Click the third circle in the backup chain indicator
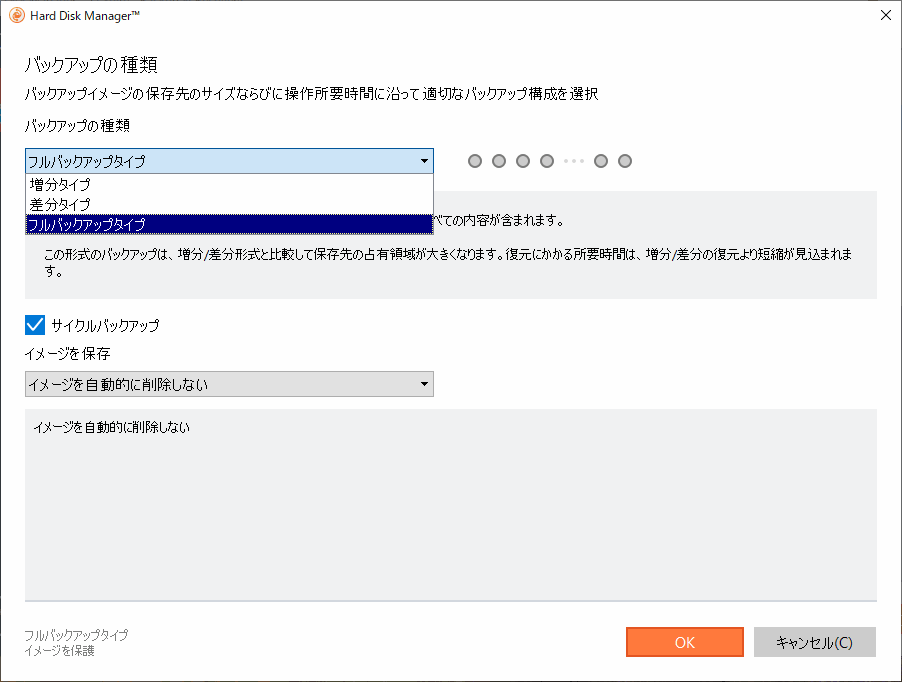This screenshot has height=682, width=902. 522,160
